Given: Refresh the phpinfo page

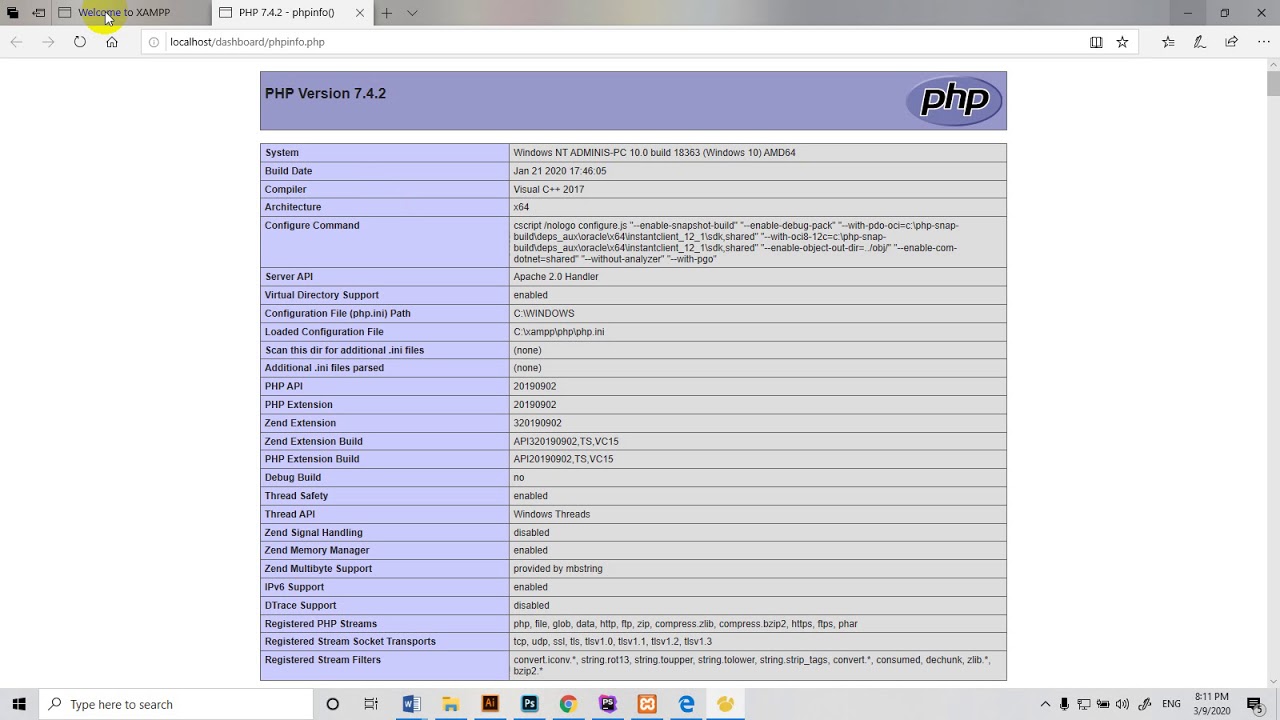Looking at the screenshot, I should point(80,42).
